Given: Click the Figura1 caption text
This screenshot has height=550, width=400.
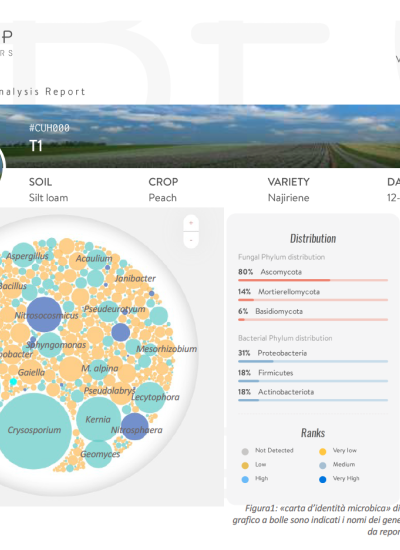Looking at the screenshot, I should (x=316, y=520).
